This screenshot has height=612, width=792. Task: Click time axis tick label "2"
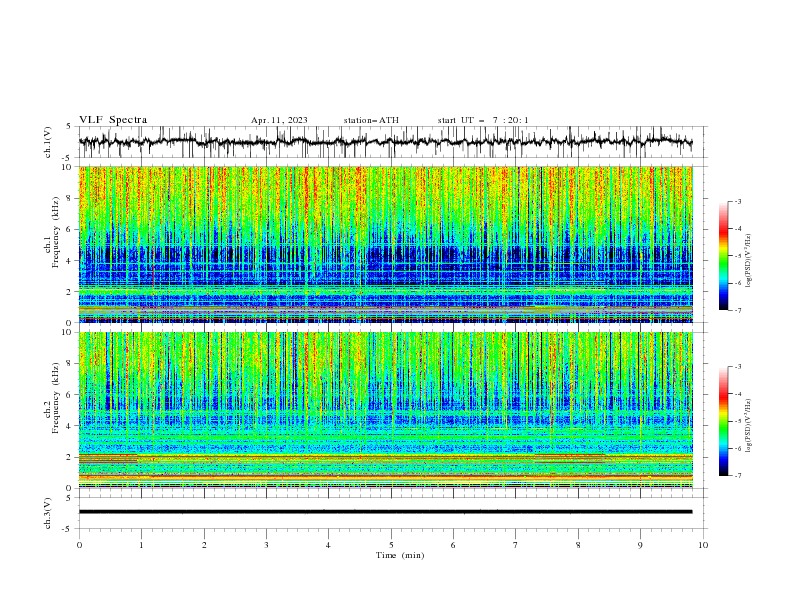pos(204,545)
